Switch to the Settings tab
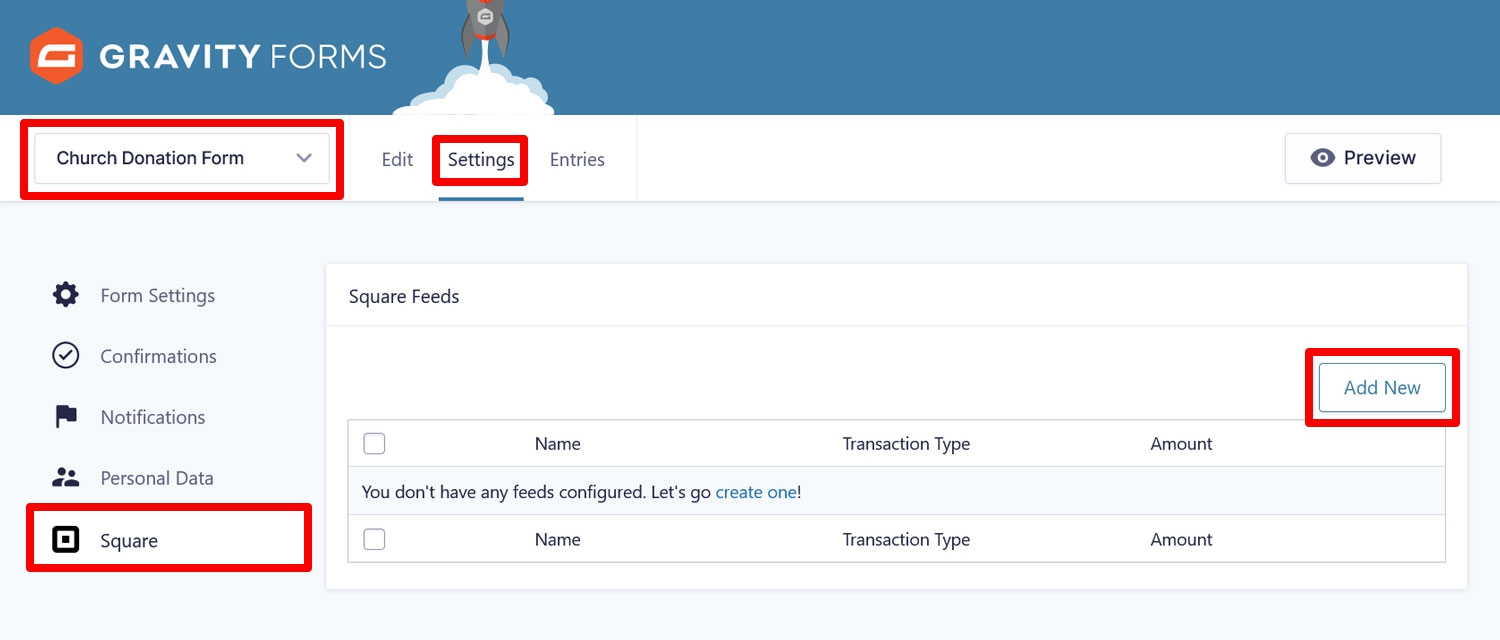 coord(481,159)
